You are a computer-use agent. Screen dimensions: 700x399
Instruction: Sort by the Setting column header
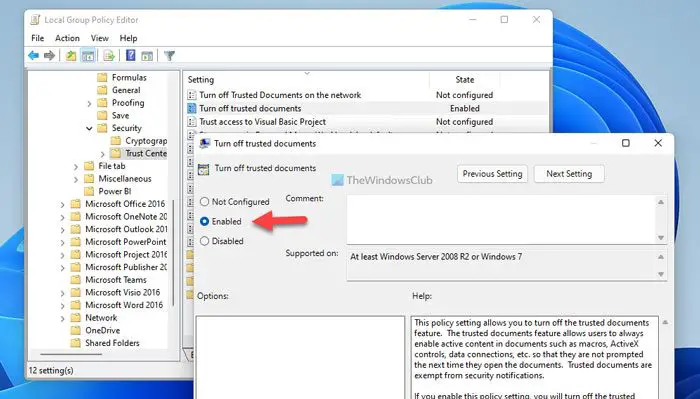pos(307,79)
